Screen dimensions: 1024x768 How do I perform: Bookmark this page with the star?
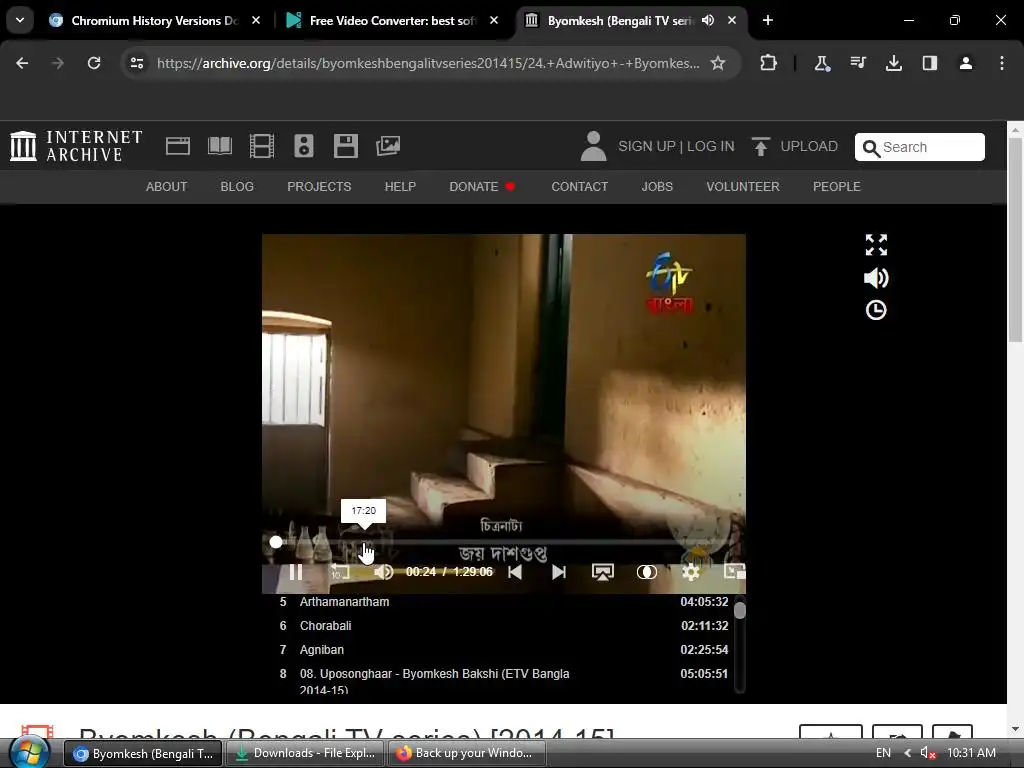(718, 63)
